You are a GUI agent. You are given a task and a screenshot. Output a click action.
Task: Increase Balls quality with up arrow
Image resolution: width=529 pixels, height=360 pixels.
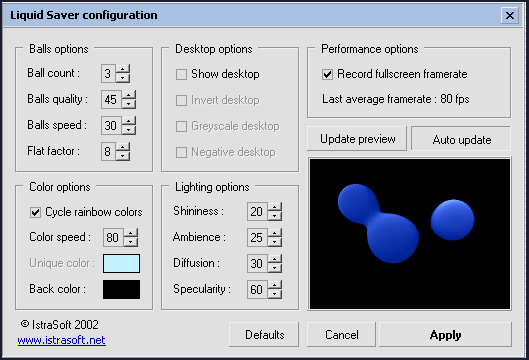129,95
